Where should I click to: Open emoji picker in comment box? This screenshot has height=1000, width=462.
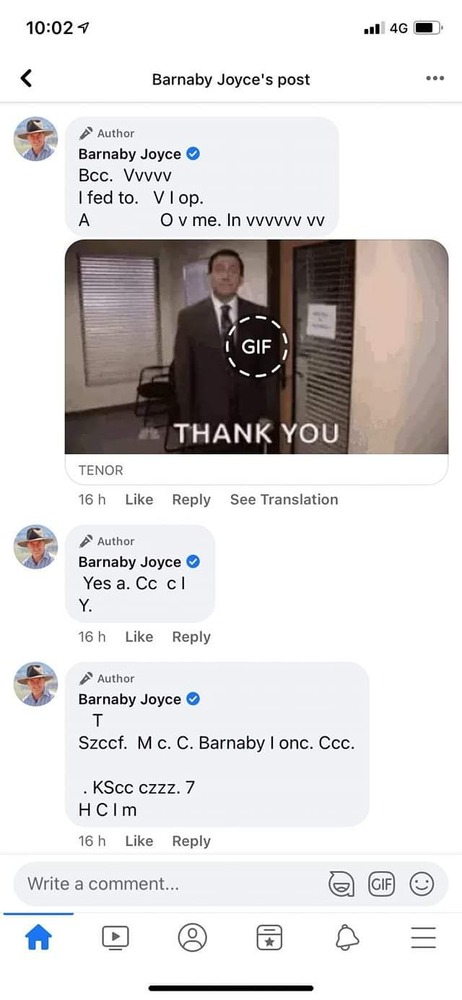tap(421, 884)
